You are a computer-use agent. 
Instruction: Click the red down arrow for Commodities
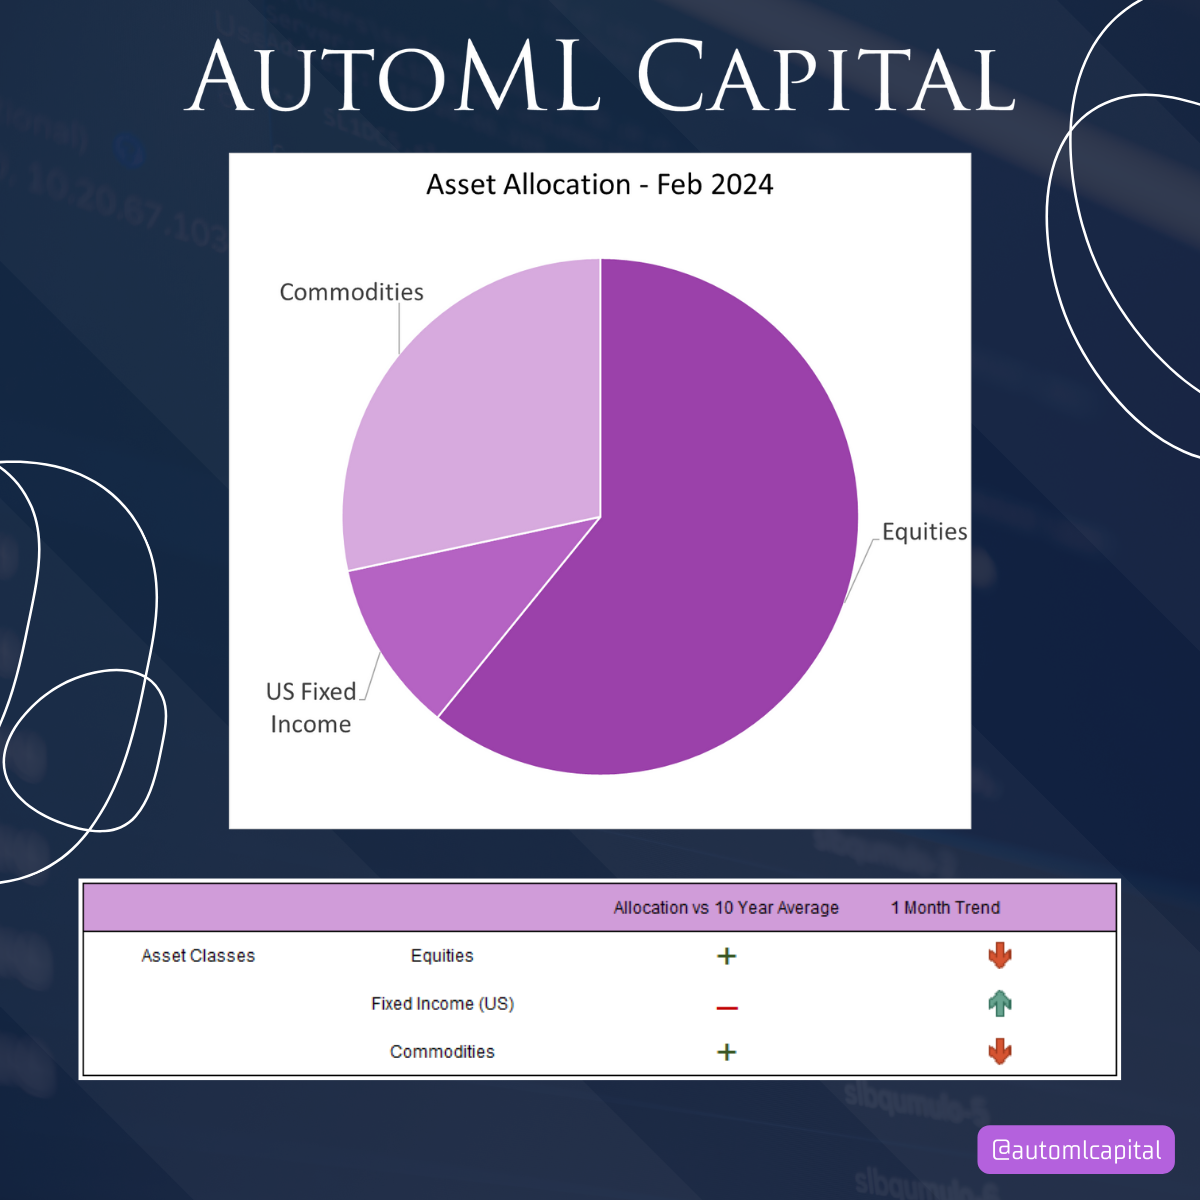999,1051
